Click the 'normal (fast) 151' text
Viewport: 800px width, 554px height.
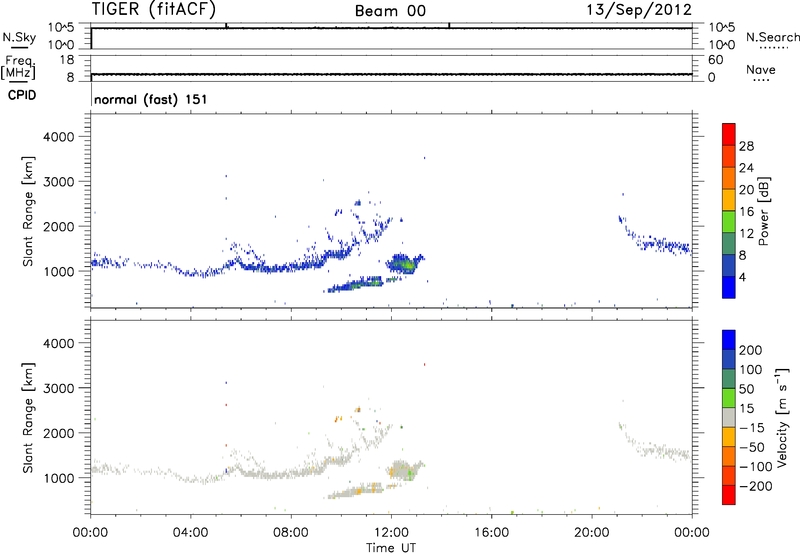(x=151, y=99)
